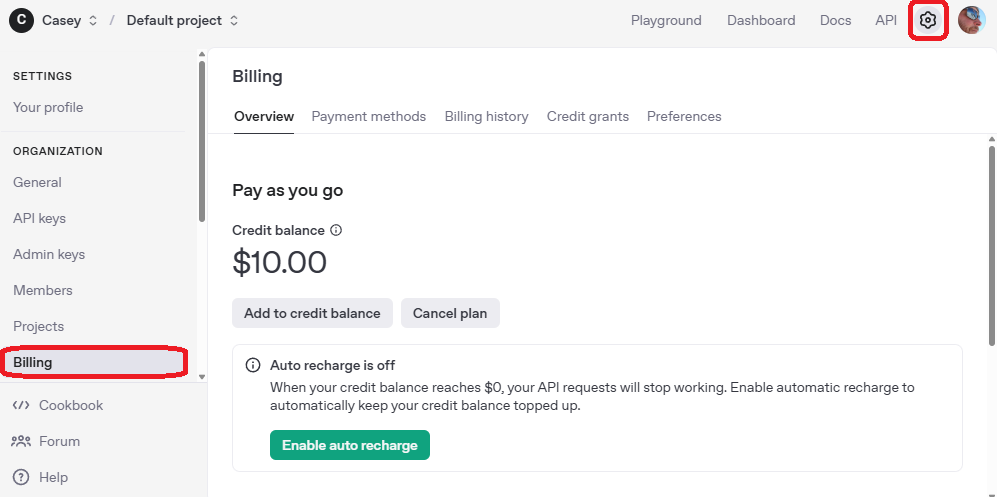The width and height of the screenshot is (997, 497).
Task: Switch to the Payment methods tab
Action: pos(368,116)
